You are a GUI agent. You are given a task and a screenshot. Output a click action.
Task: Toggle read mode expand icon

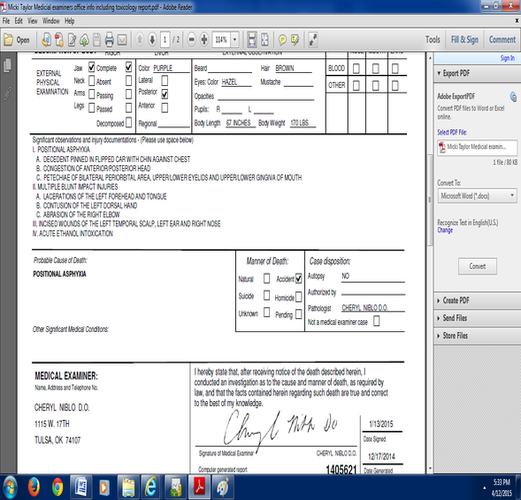pyautogui.click(x=313, y=40)
